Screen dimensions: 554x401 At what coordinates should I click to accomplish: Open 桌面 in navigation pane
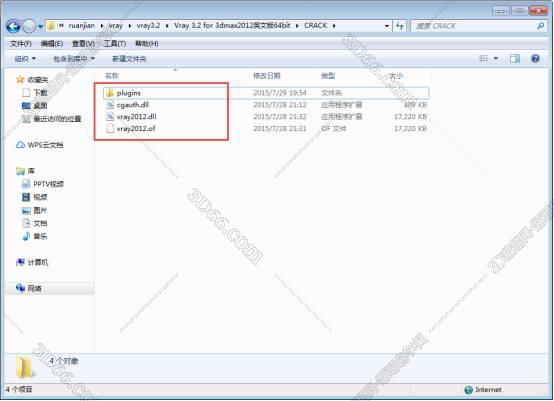pyautogui.click(x=40, y=106)
